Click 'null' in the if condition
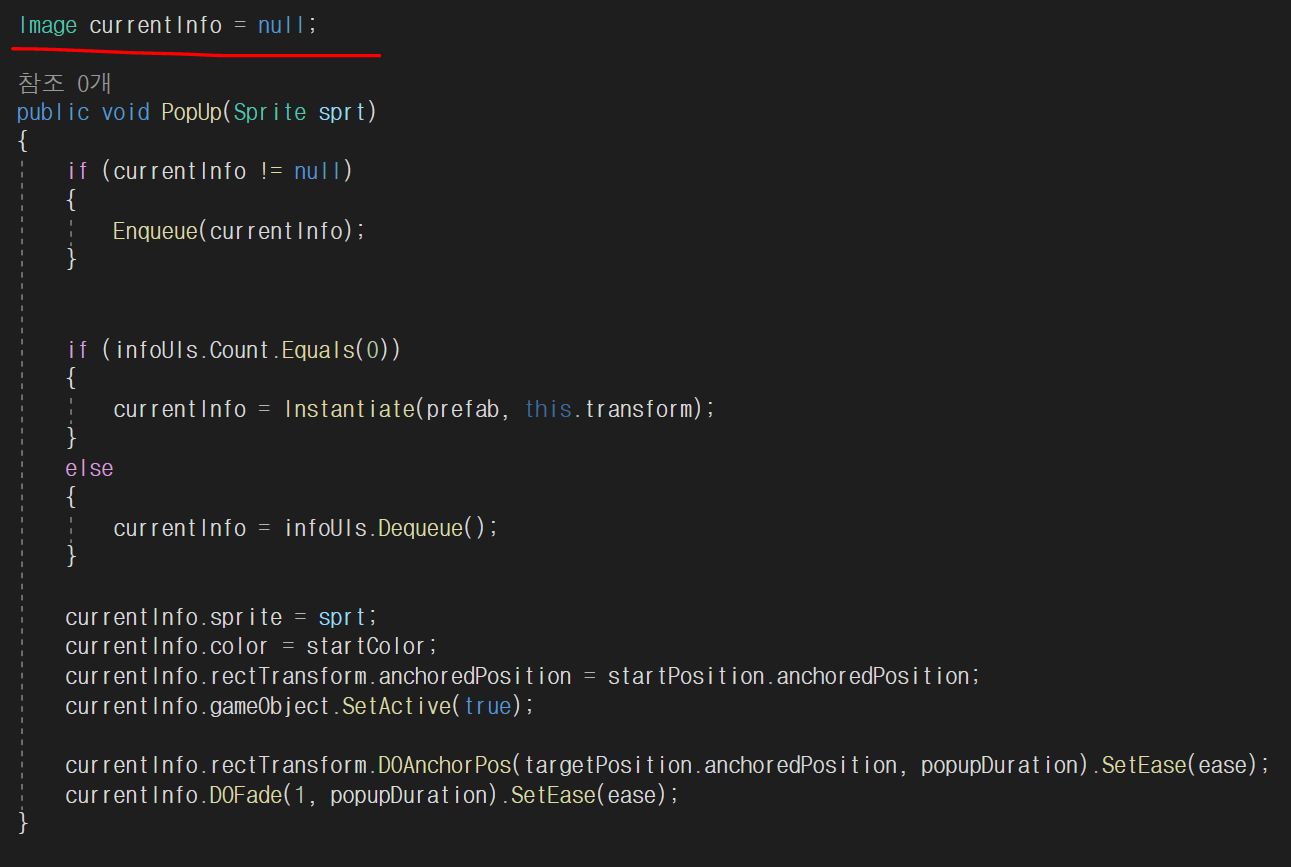The image size is (1291, 867). click(x=319, y=171)
